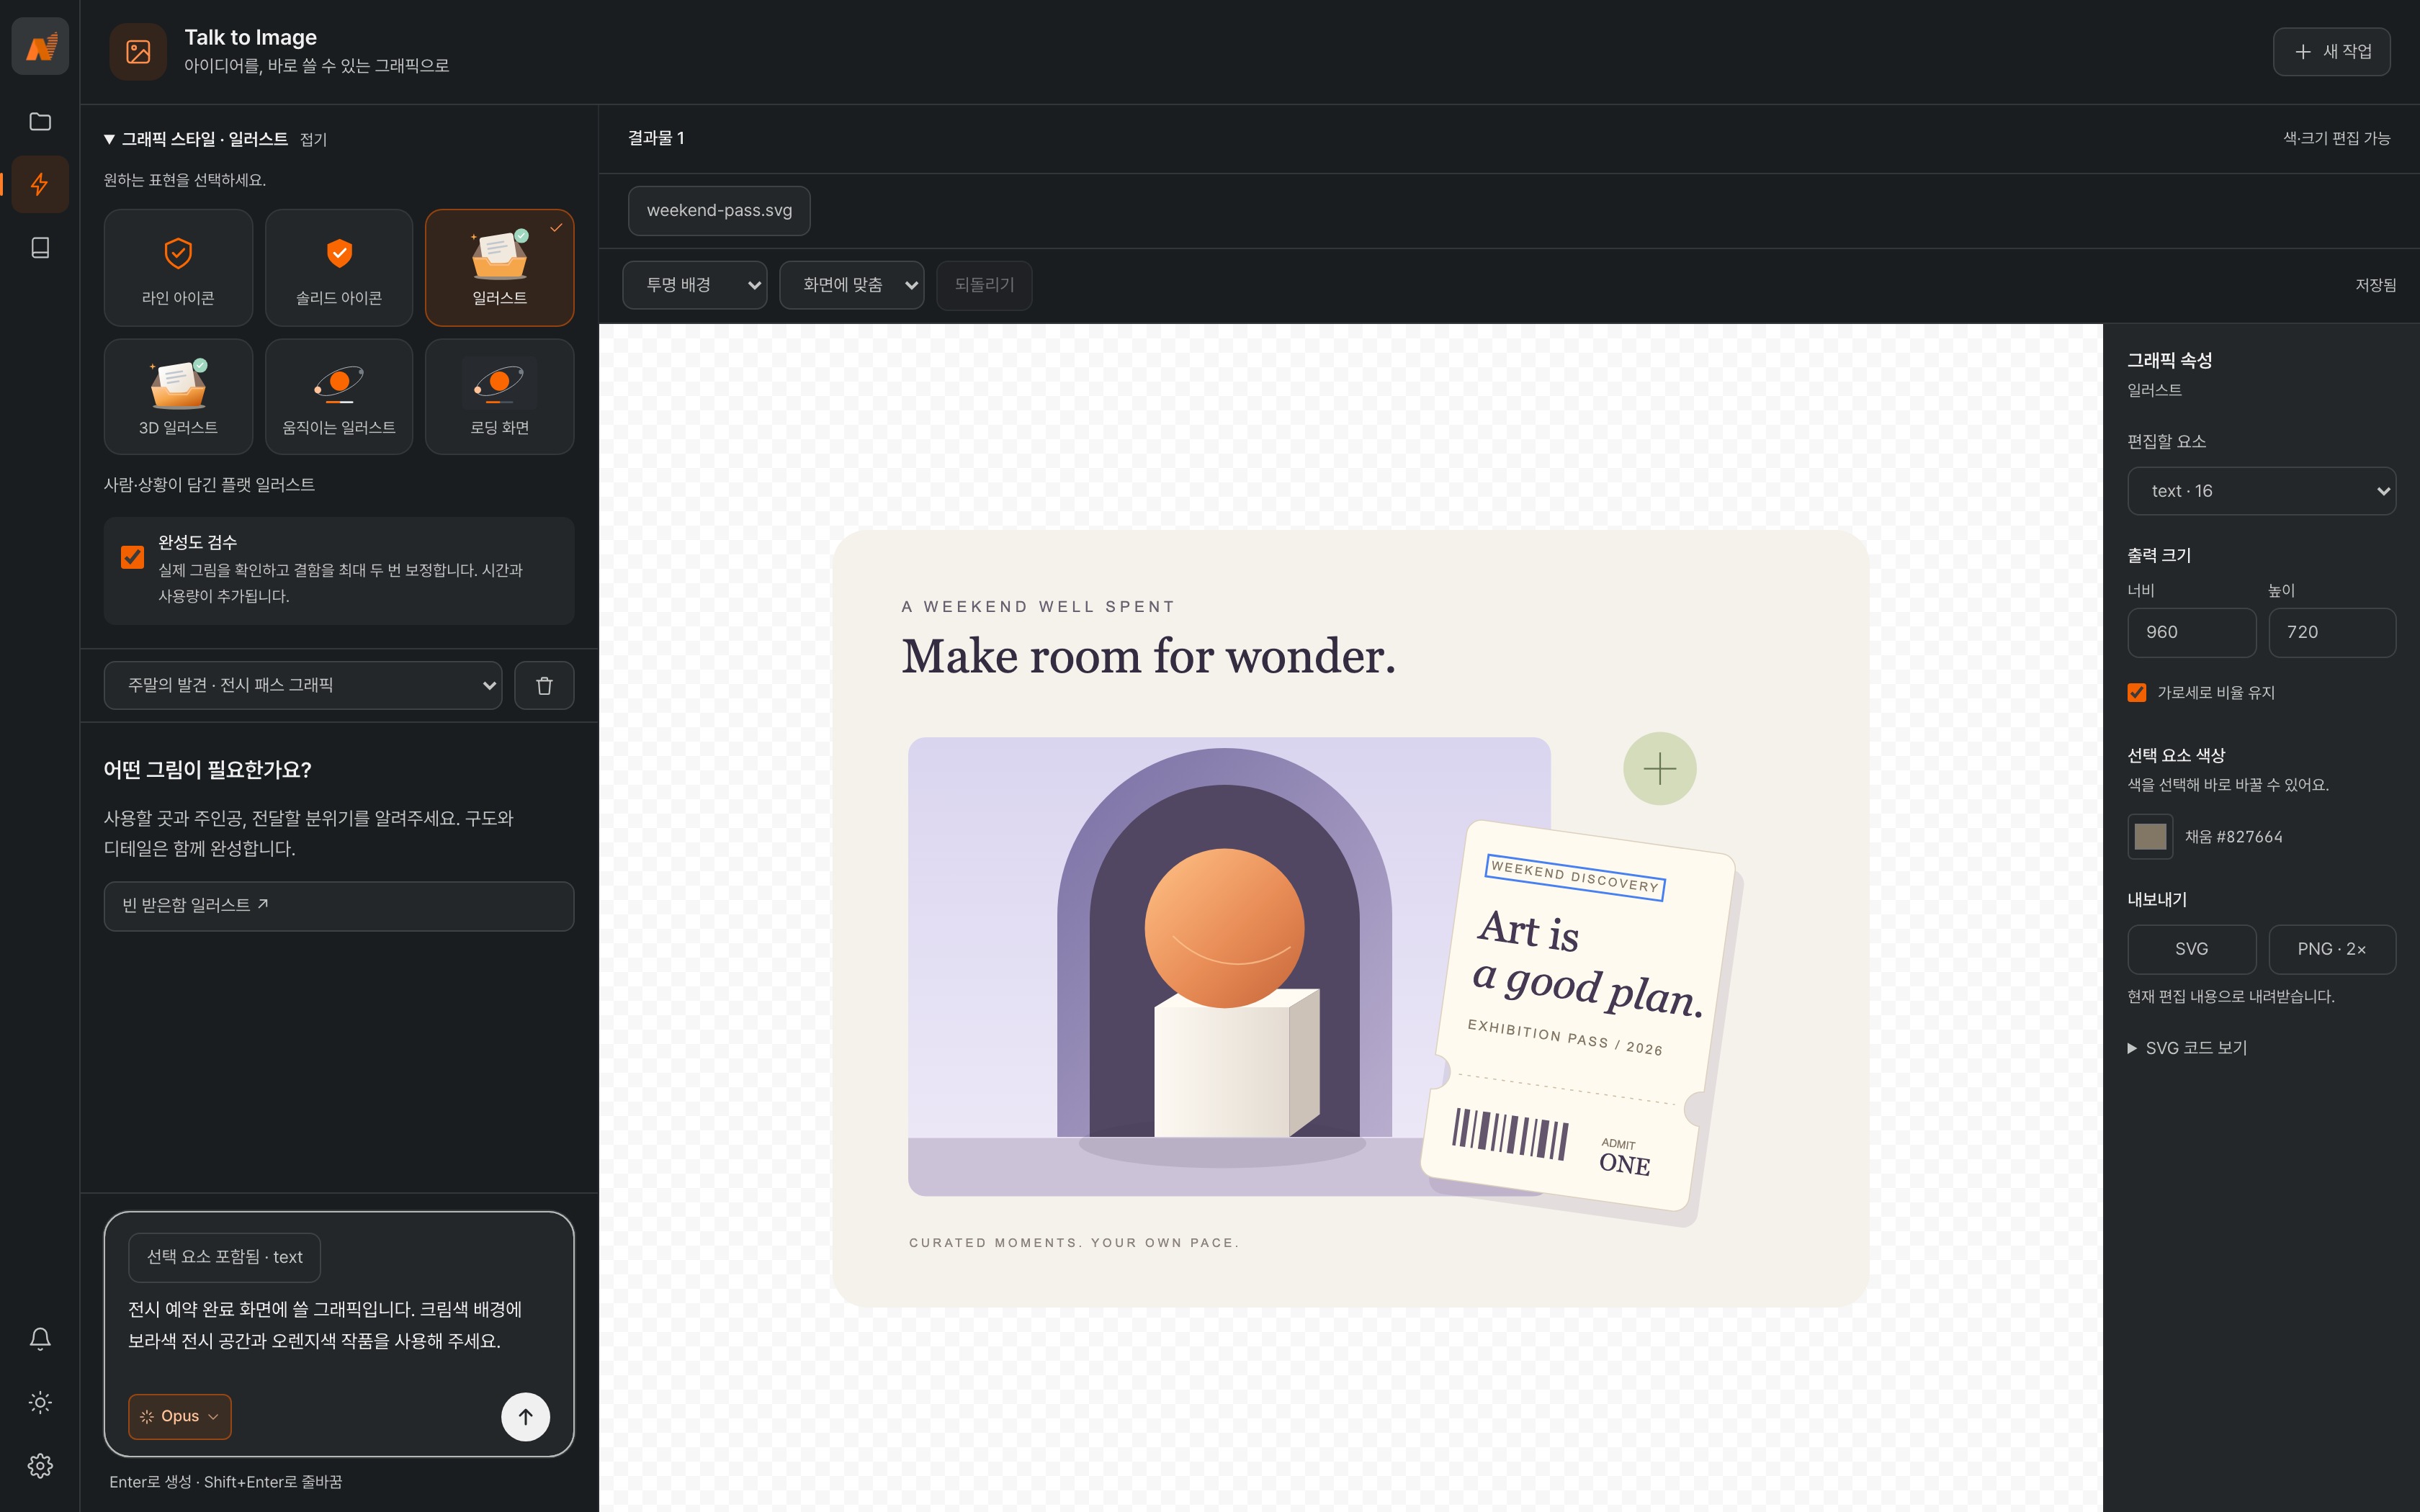Select the lightning bolt sidebar icon
Screen dimensions: 2420x1512
(x=40, y=184)
